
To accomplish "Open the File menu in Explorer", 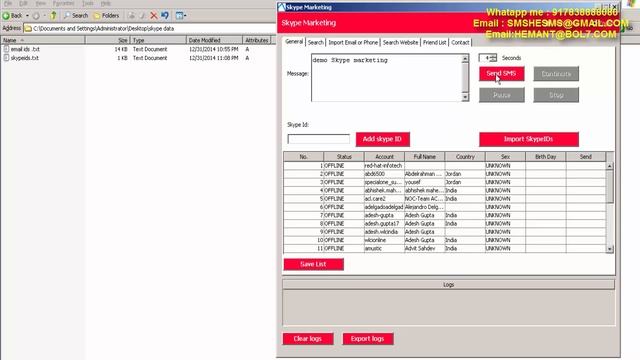I will 8,3.
